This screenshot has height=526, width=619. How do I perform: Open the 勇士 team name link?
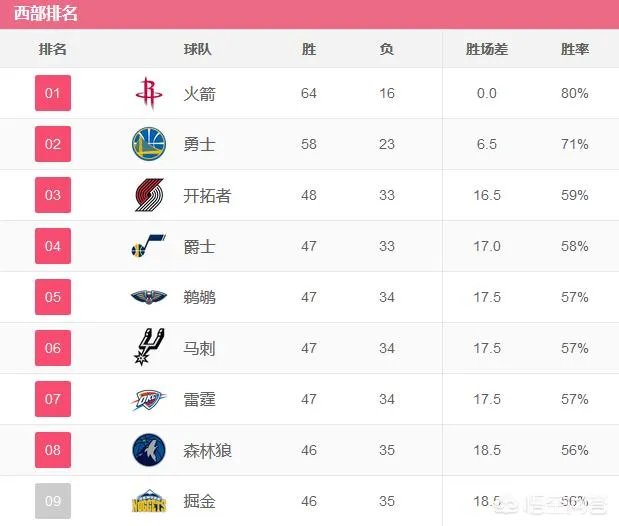(x=199, y=144)
